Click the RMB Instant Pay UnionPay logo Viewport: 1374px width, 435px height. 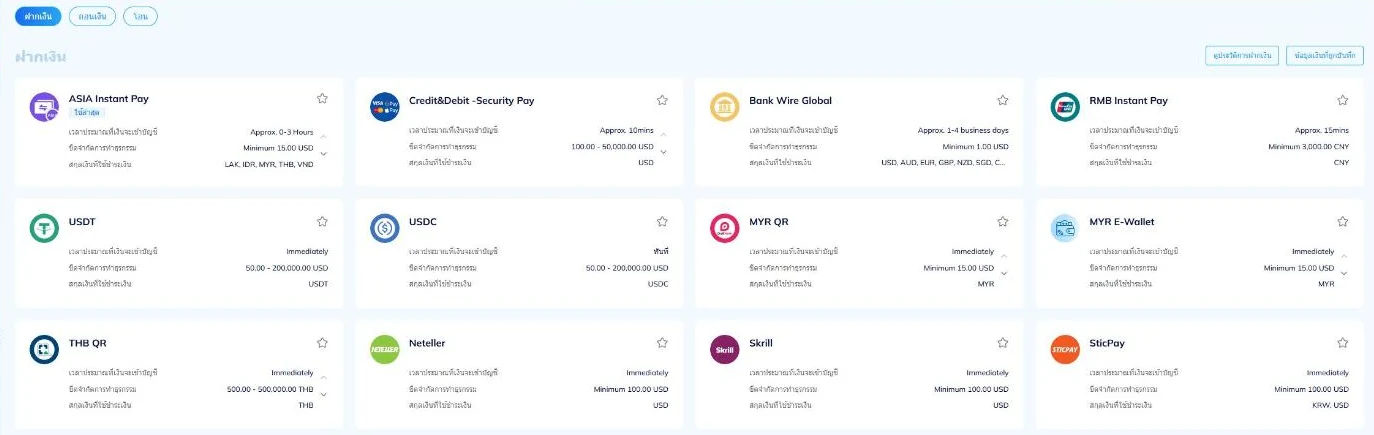click(1065, 107)
